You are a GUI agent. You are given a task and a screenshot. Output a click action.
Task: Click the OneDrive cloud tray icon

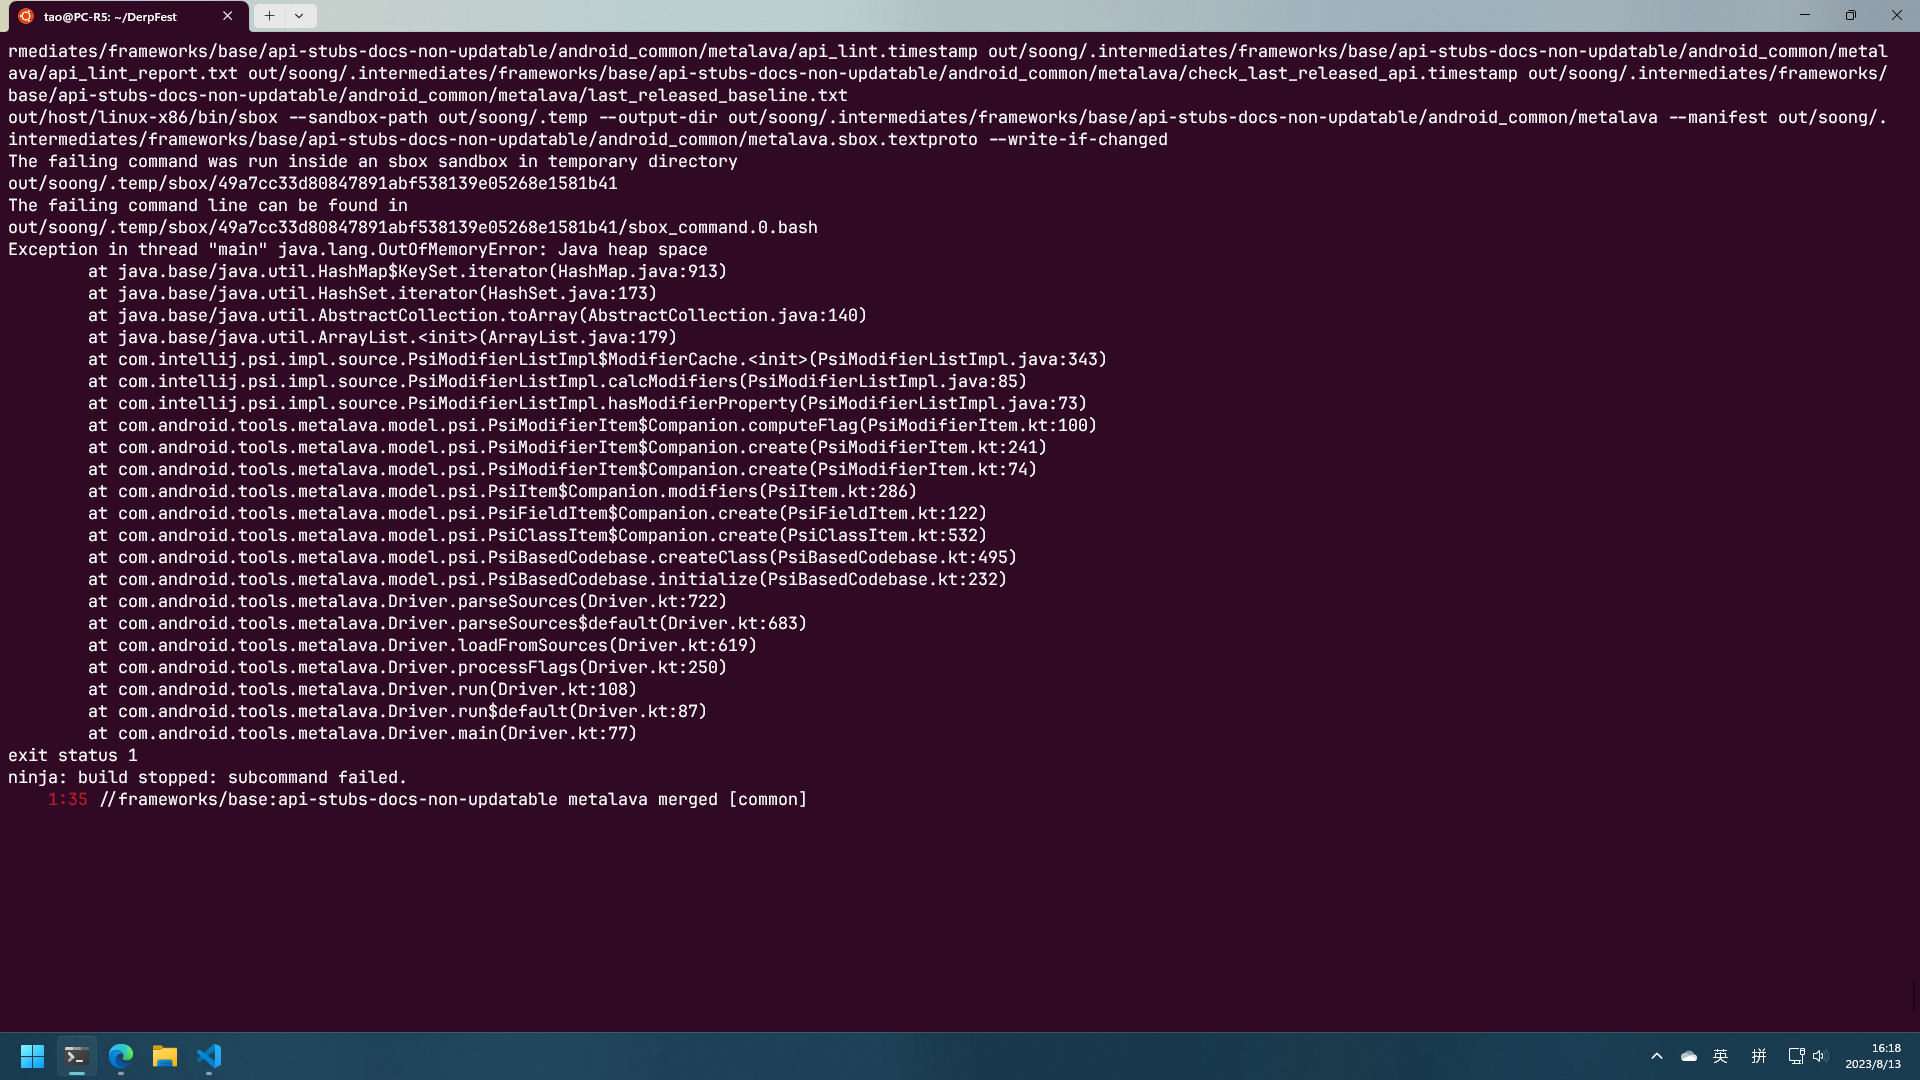point(1689,1056)
